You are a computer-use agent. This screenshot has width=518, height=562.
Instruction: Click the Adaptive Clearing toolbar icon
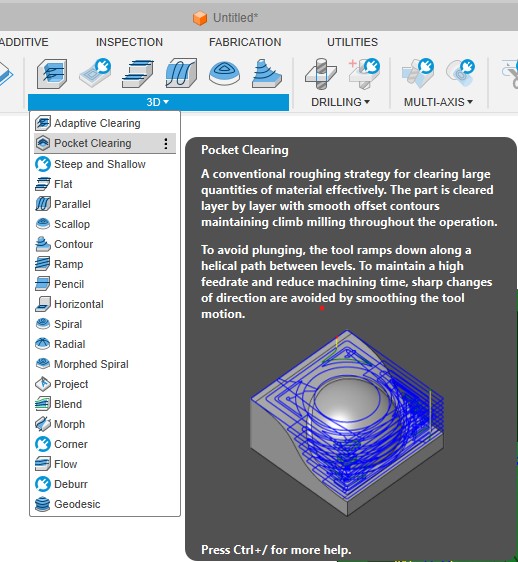(x=52, y=73)
